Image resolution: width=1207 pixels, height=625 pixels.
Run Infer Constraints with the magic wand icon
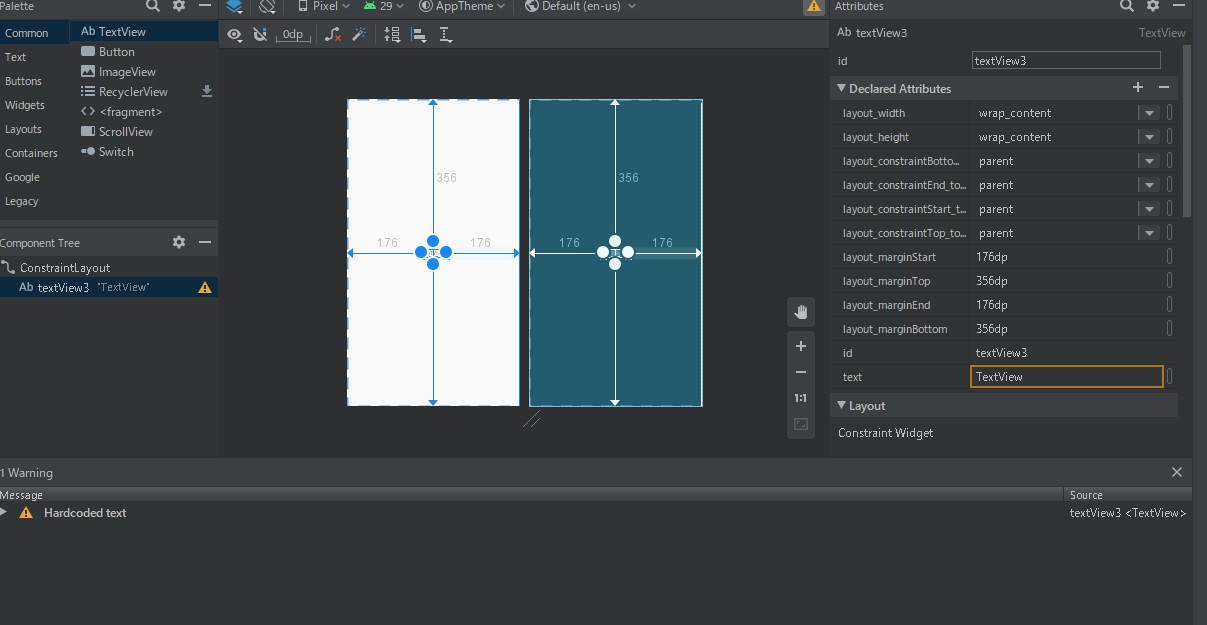(x=359, y=34)
